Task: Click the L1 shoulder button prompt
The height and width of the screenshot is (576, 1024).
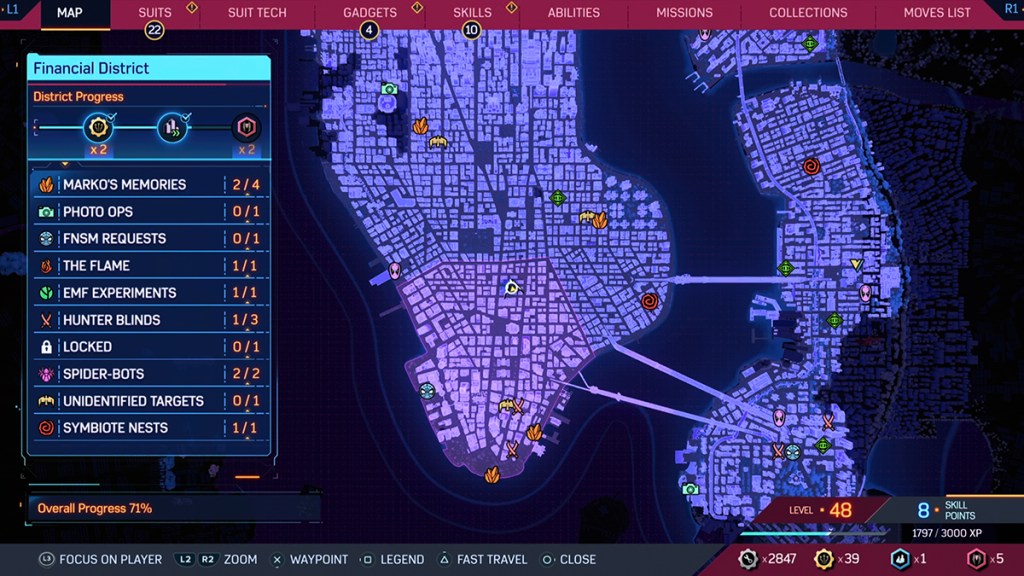Action: tap(12, 9)
